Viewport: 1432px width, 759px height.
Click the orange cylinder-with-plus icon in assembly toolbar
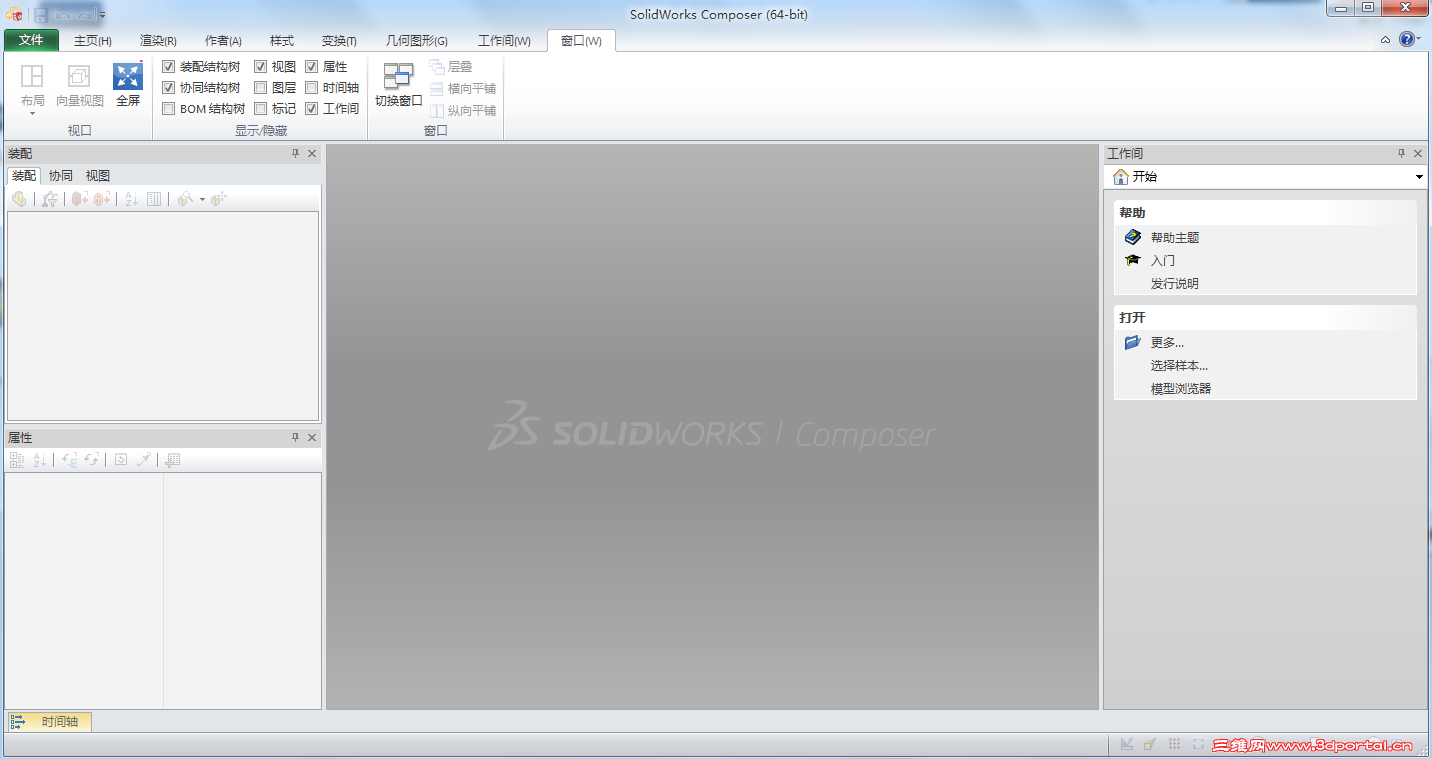(x=102, y=199)
